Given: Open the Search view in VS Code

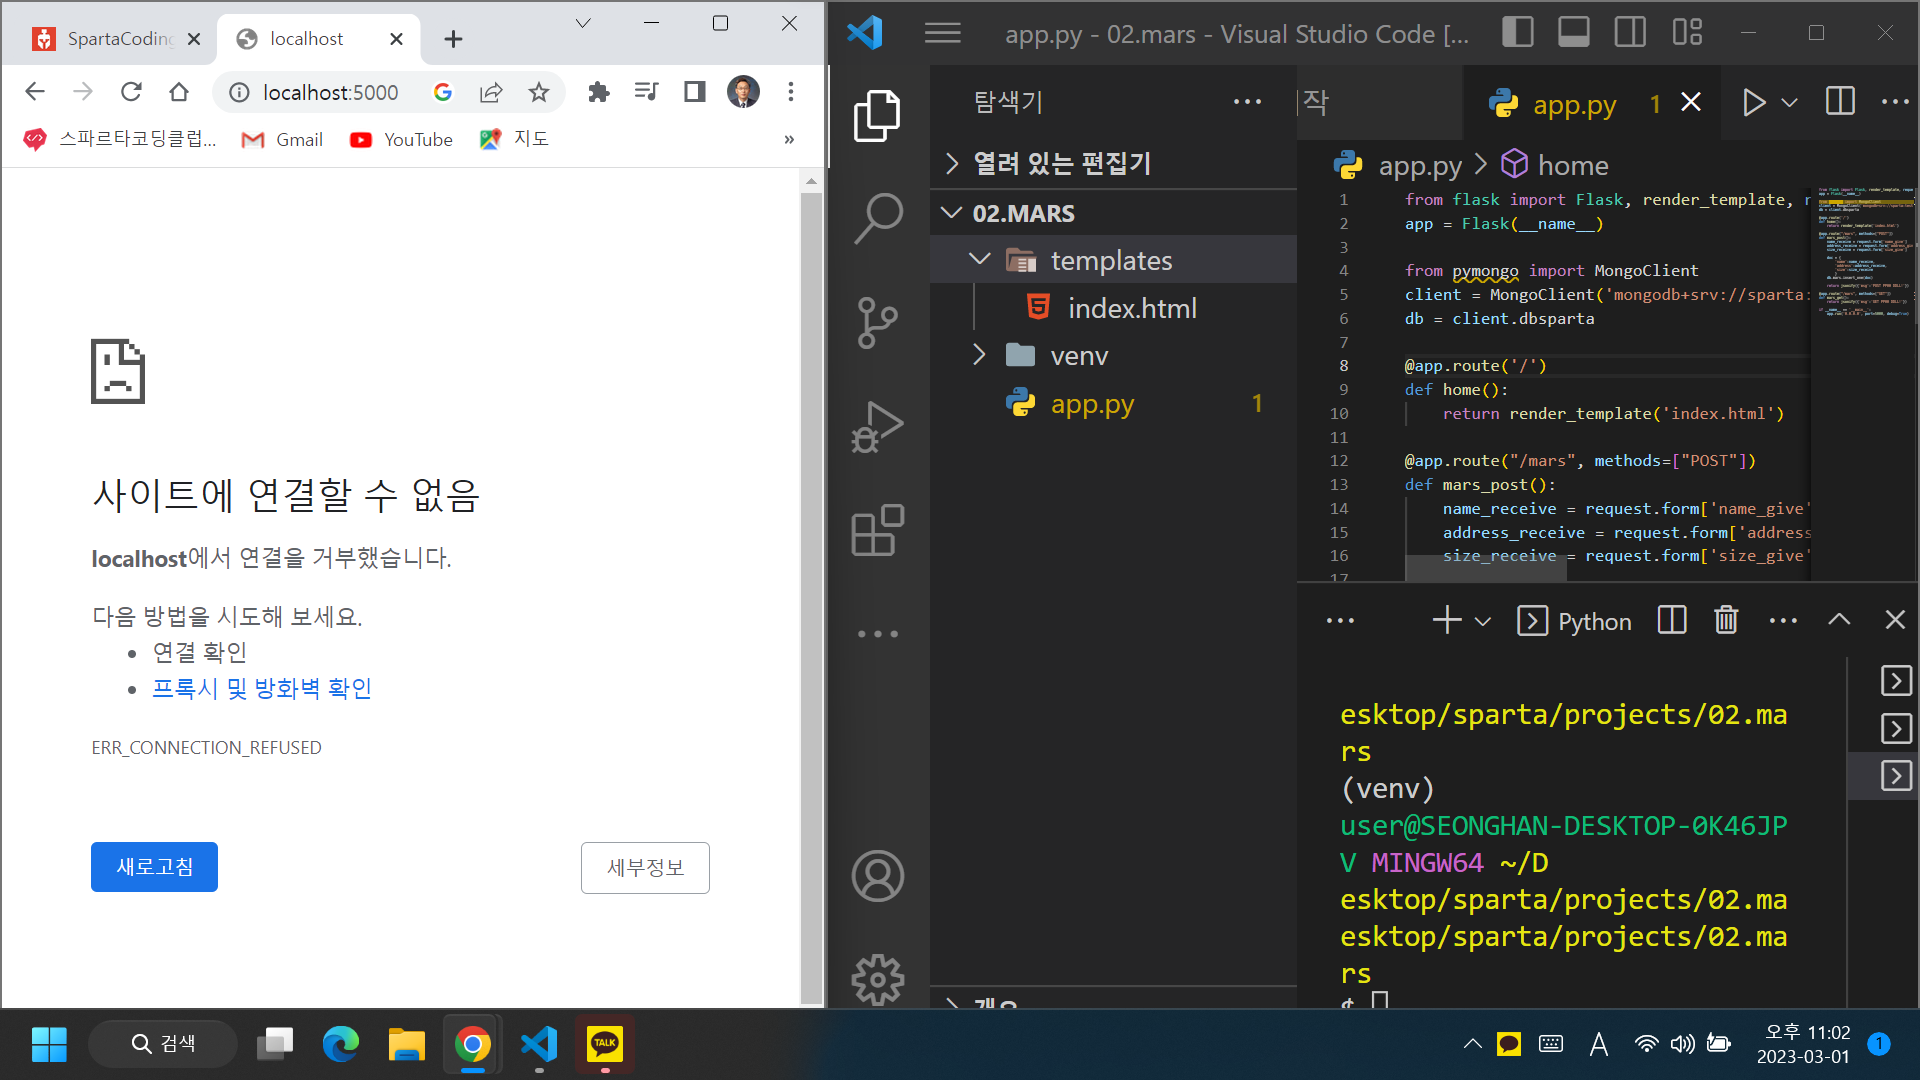Looking at the screenshot, I should click(878, 219).
